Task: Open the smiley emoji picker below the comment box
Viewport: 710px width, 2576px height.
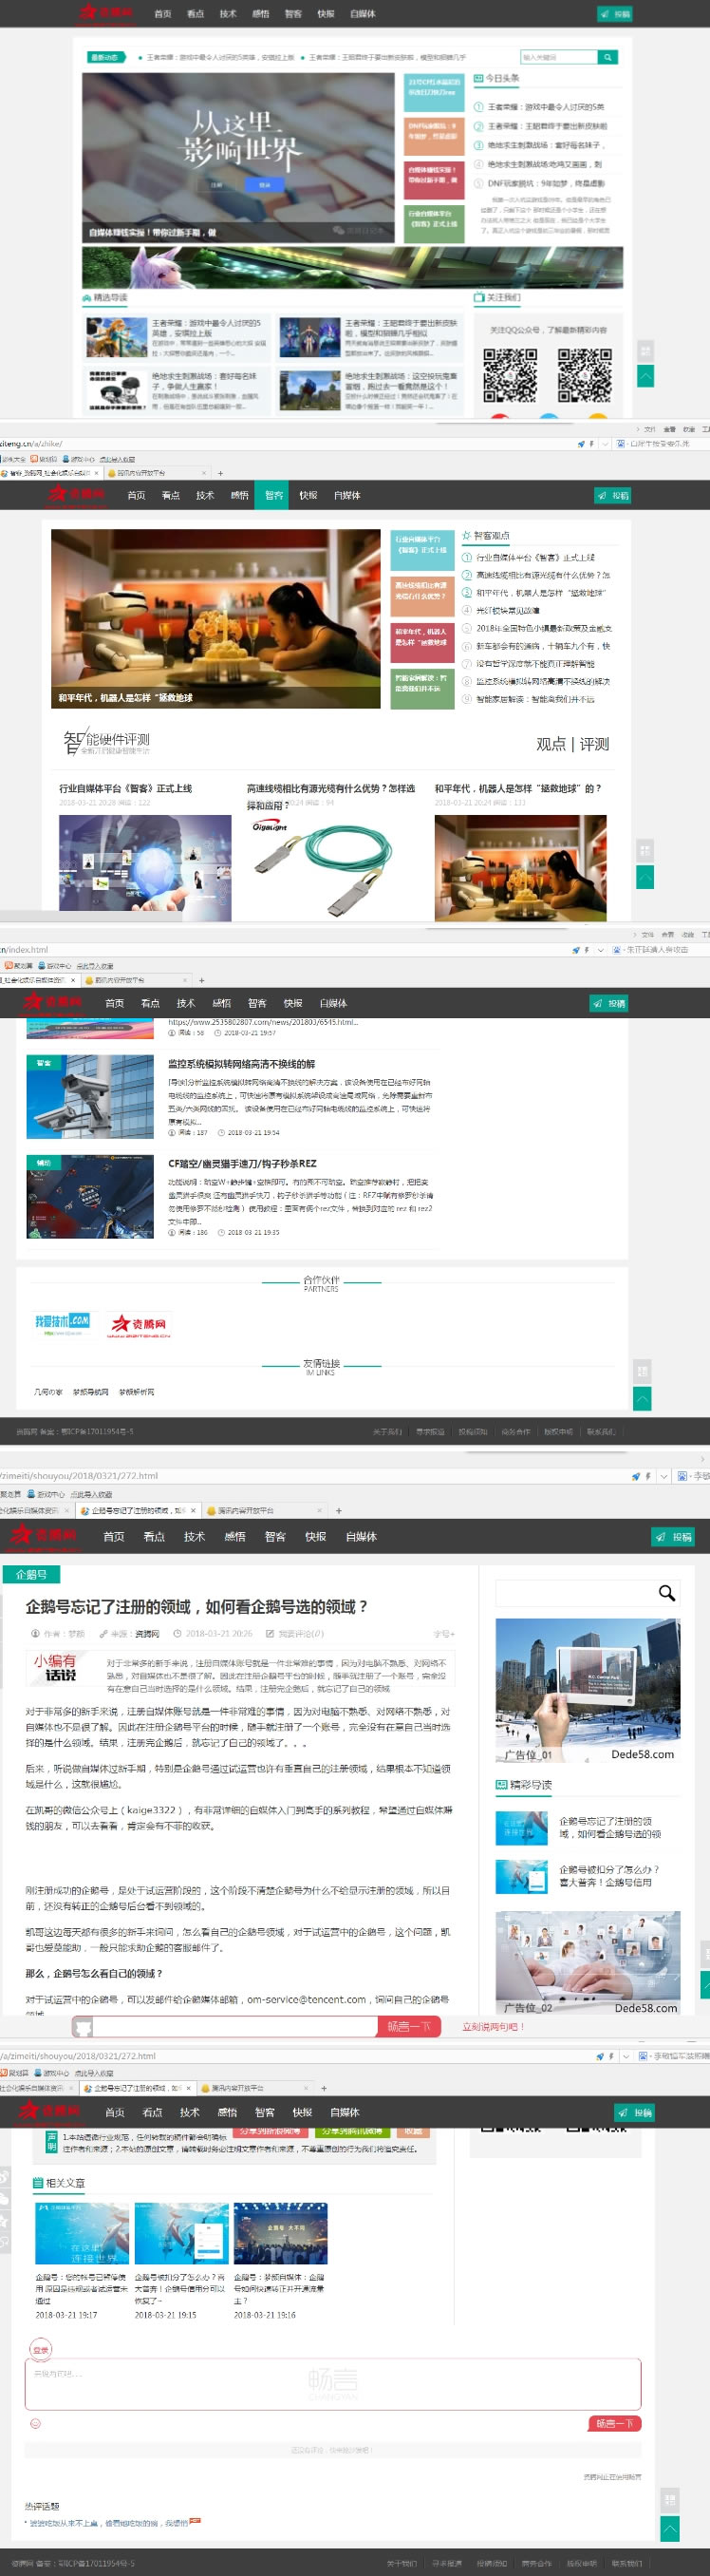Action: (x=36, y=2422)
